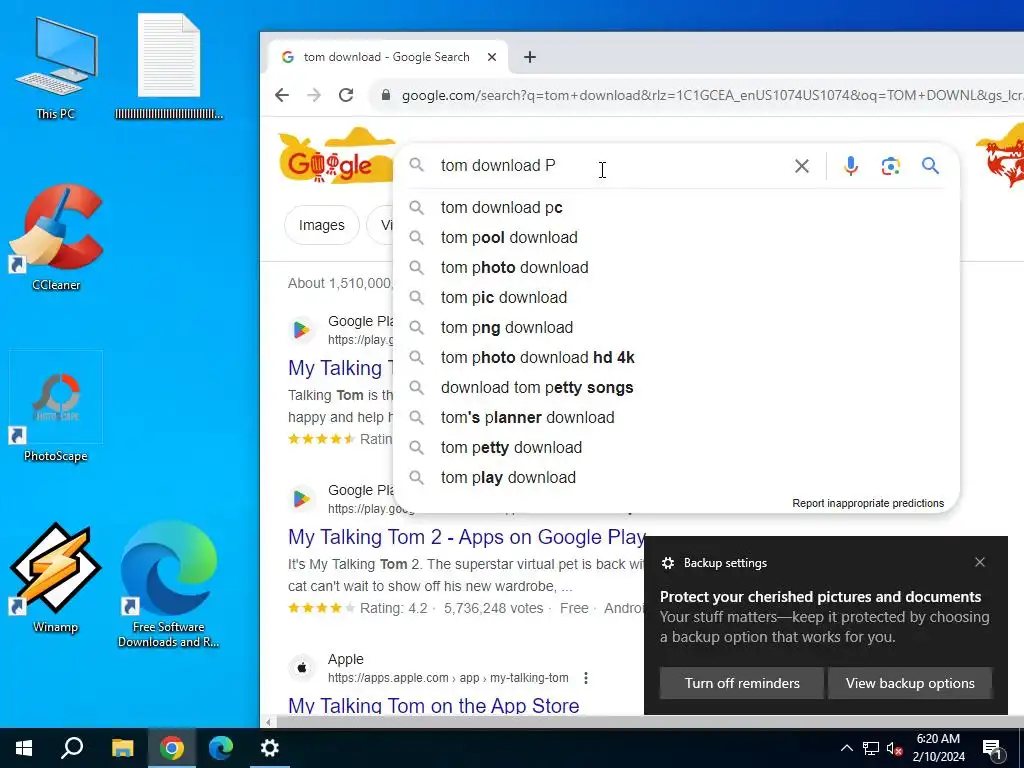Choose suggestion 'tom's planner download'
The image size is (1024, 768).
point(677,418)
